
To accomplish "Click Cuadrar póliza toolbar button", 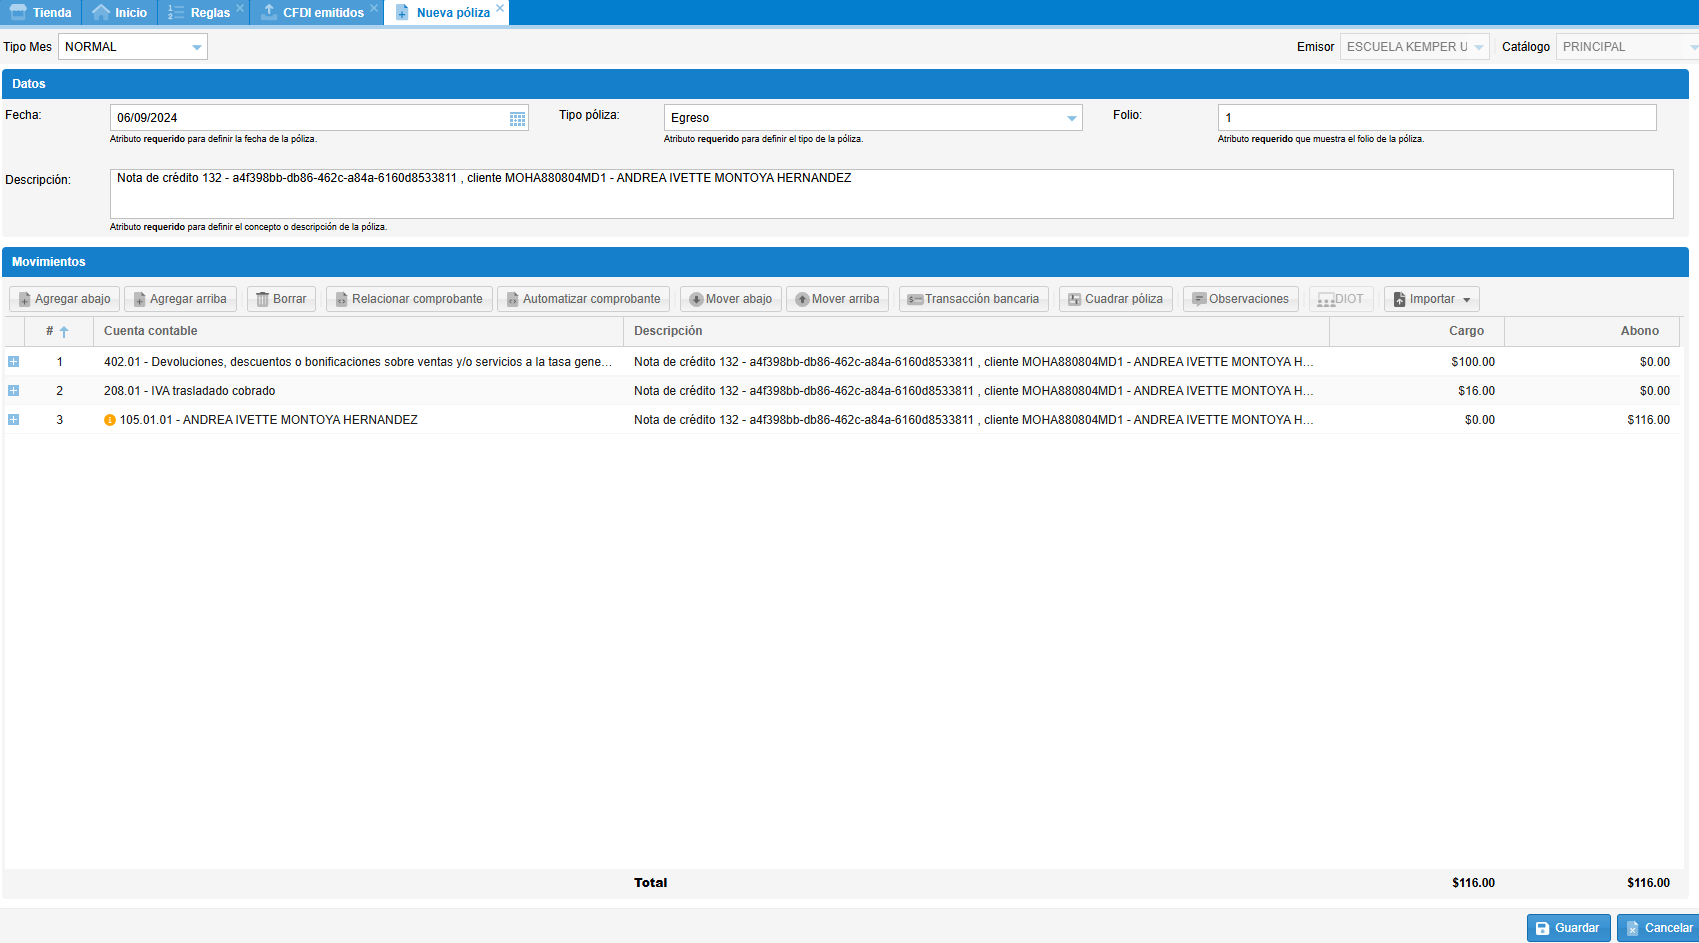I will [1115, 299].
